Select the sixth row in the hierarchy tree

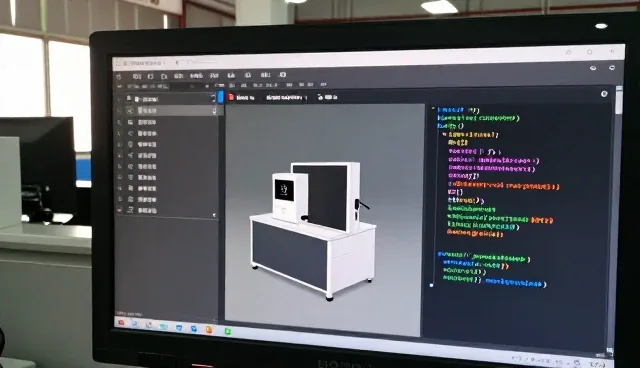pyautogui.click(x=167, y=155)
